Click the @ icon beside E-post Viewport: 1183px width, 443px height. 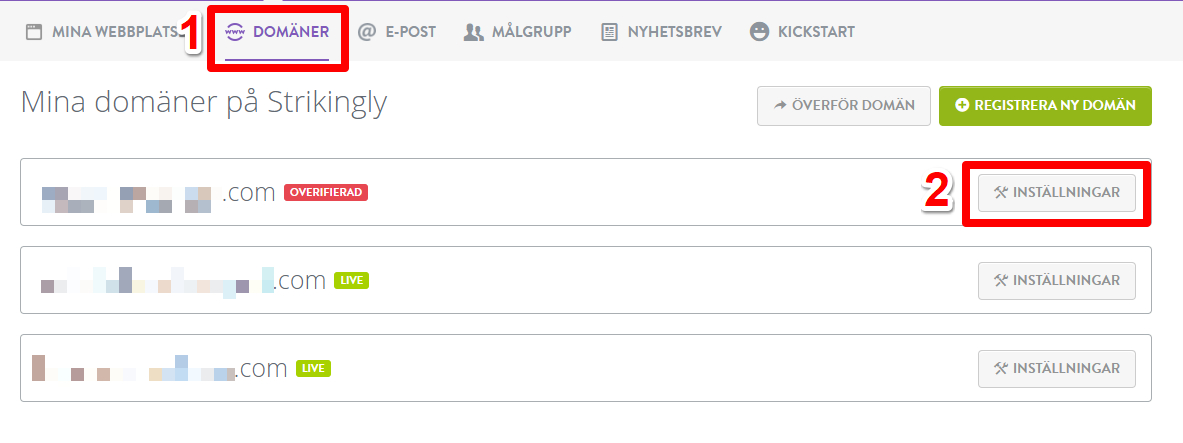(x=366, y=32)
